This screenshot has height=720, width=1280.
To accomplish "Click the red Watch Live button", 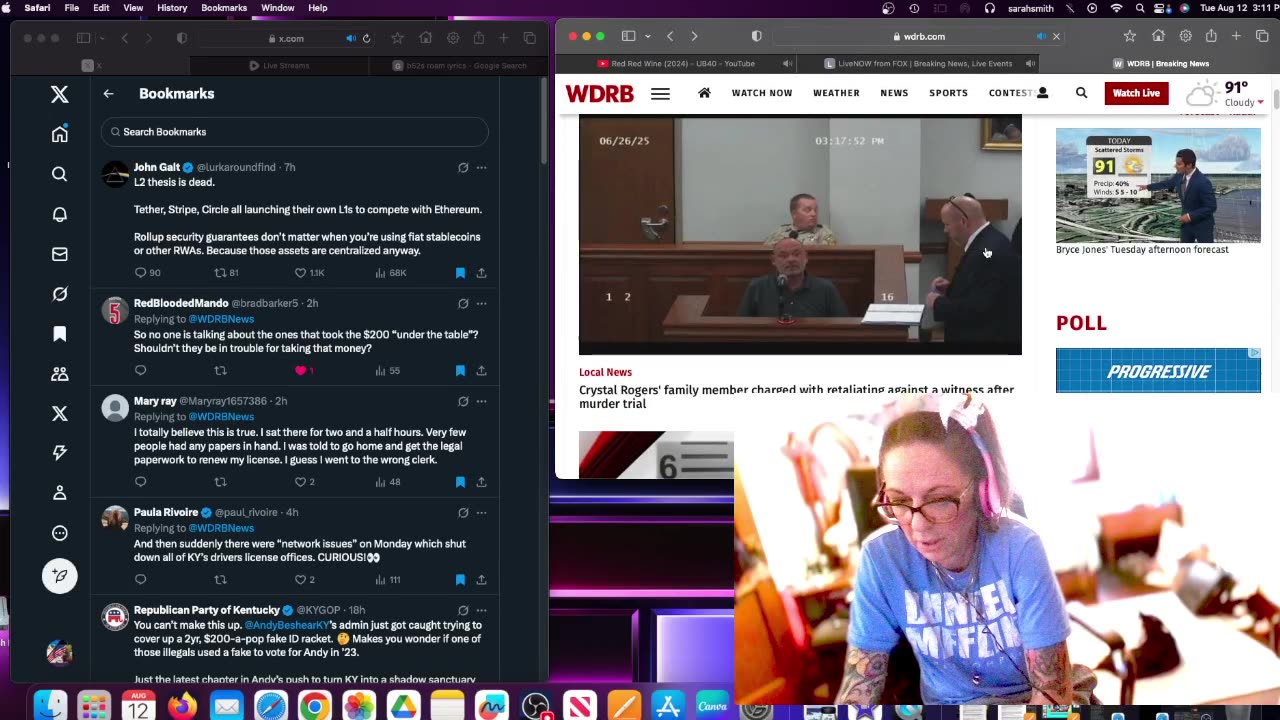I will 1136,93.
